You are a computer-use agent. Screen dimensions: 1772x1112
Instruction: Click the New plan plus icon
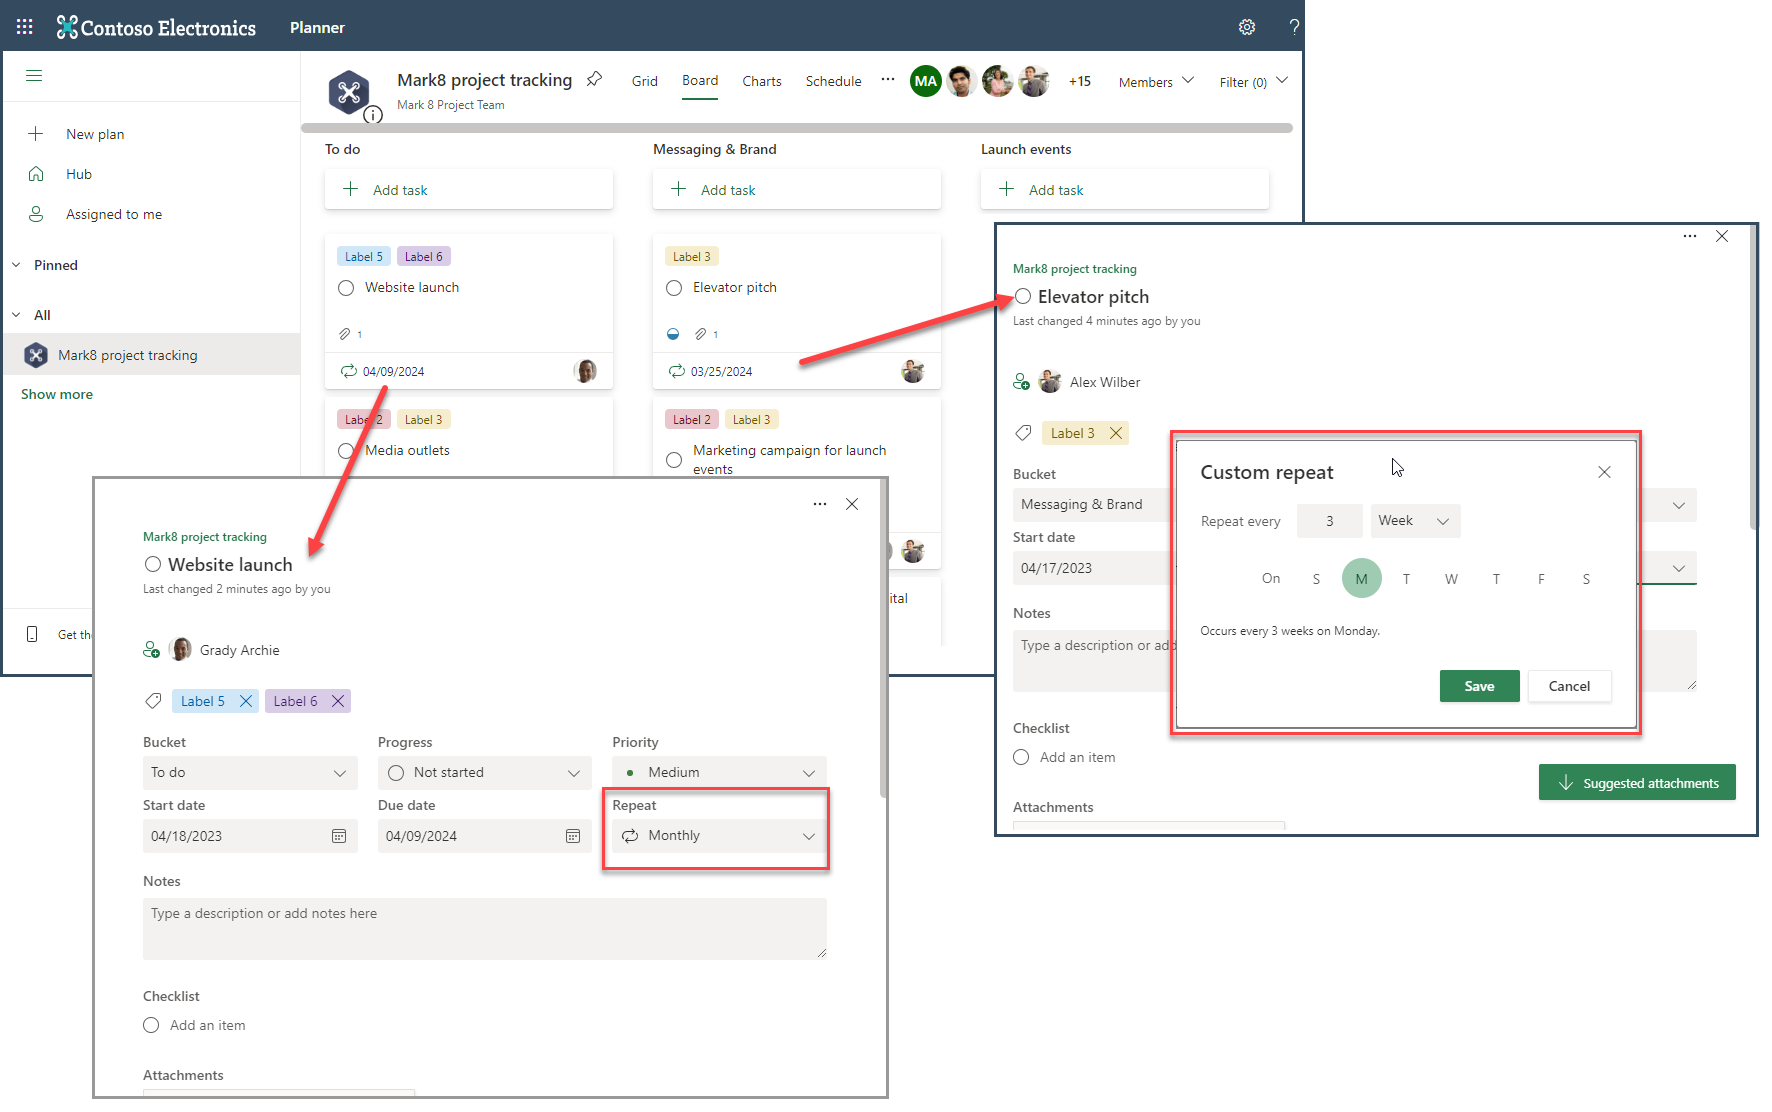pos(36,134)
